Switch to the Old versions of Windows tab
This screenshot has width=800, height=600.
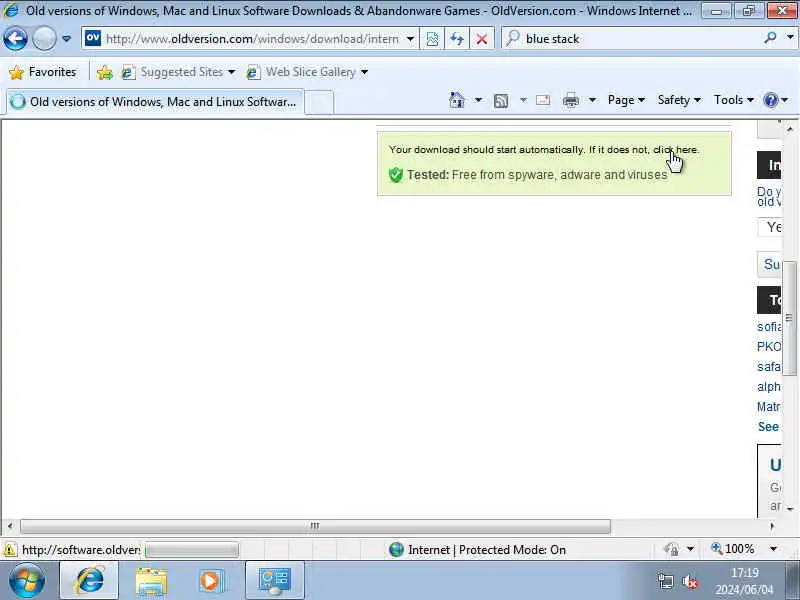tap(155, 102)
